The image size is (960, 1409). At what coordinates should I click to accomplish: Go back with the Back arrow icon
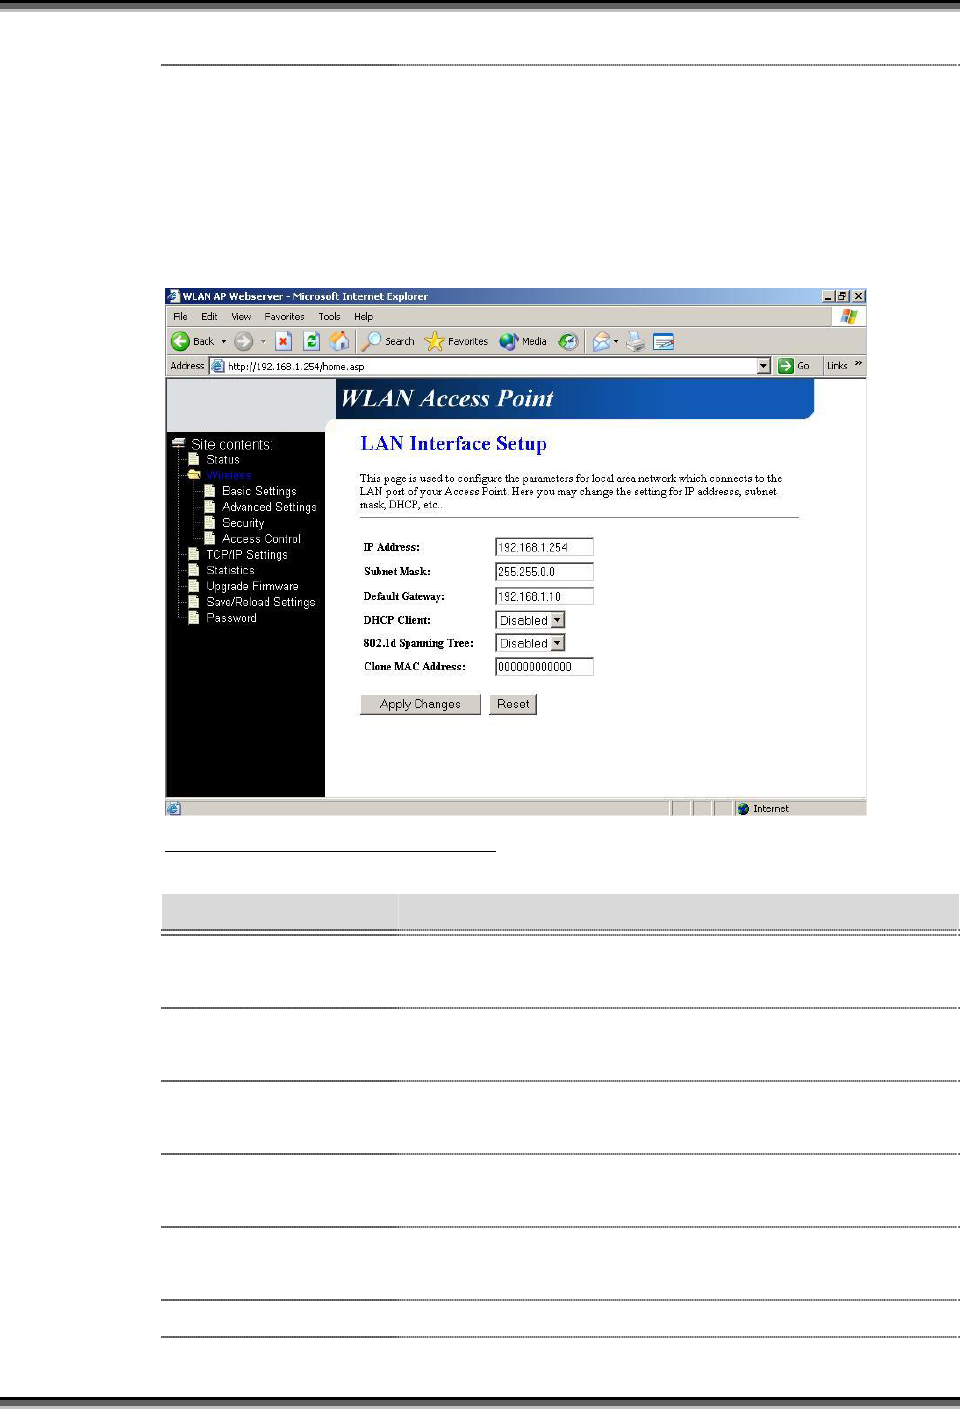181,341
